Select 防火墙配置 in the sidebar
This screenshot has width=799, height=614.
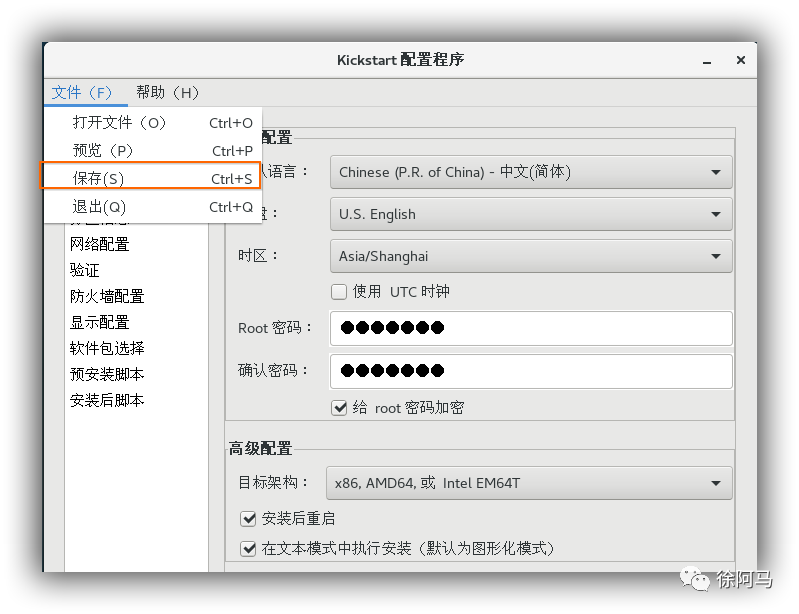107,296
